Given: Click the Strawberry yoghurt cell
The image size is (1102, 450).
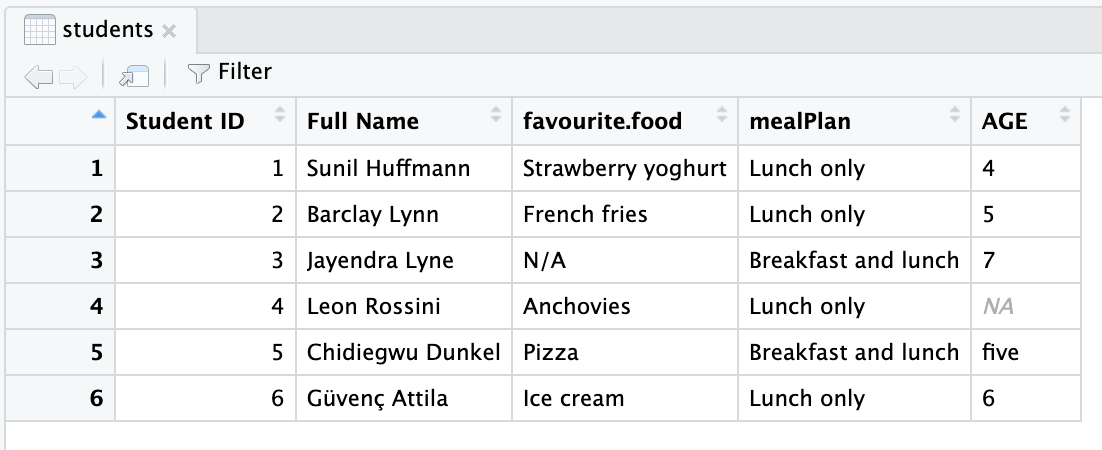Looking at the screenshot, I should coord(625,169).
